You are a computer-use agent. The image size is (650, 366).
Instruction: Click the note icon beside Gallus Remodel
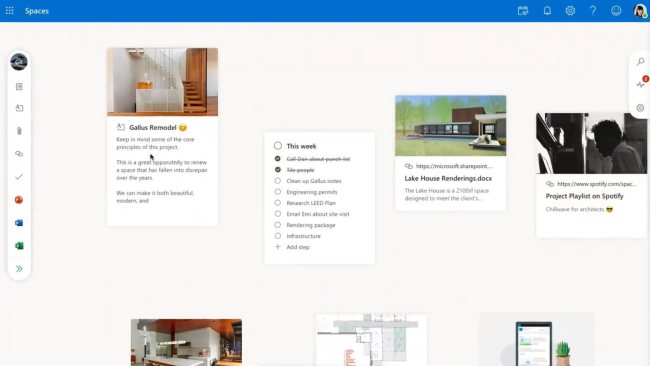(121, 127)
